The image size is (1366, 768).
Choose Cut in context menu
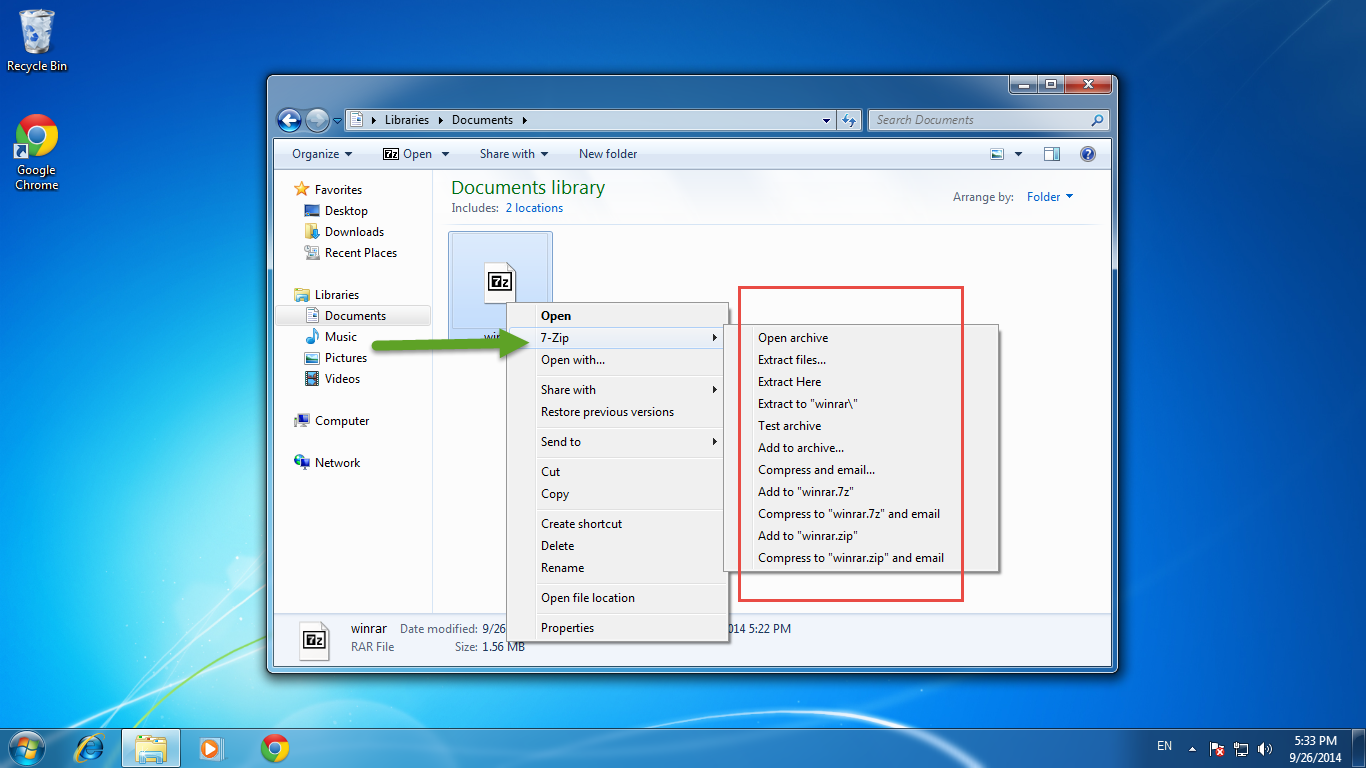click(x=617, y=472)
